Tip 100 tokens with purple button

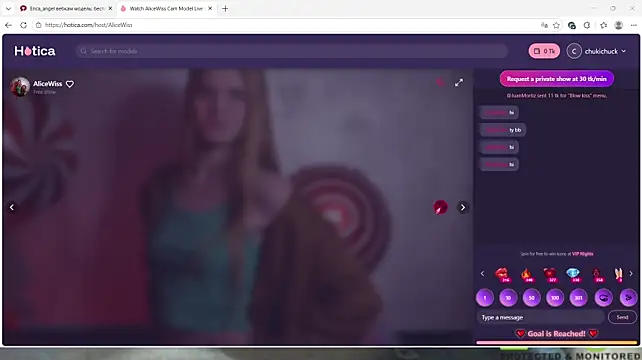point(555,298)
